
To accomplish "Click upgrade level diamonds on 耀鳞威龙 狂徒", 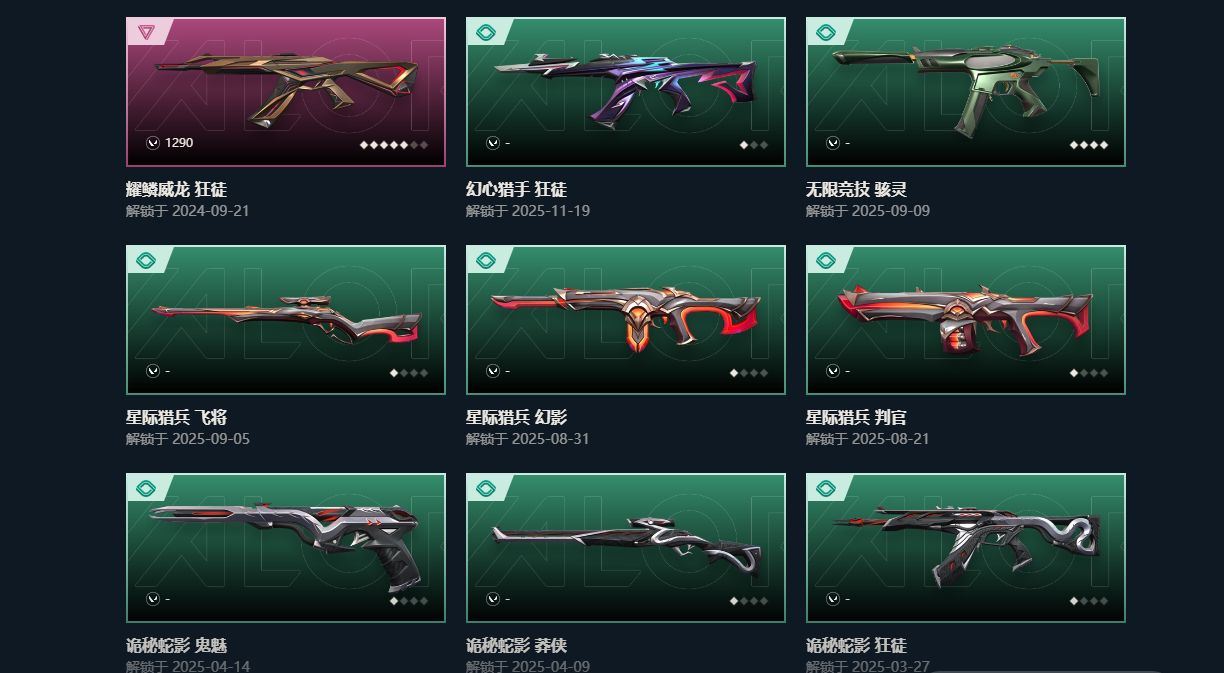I will coord(394,144).
